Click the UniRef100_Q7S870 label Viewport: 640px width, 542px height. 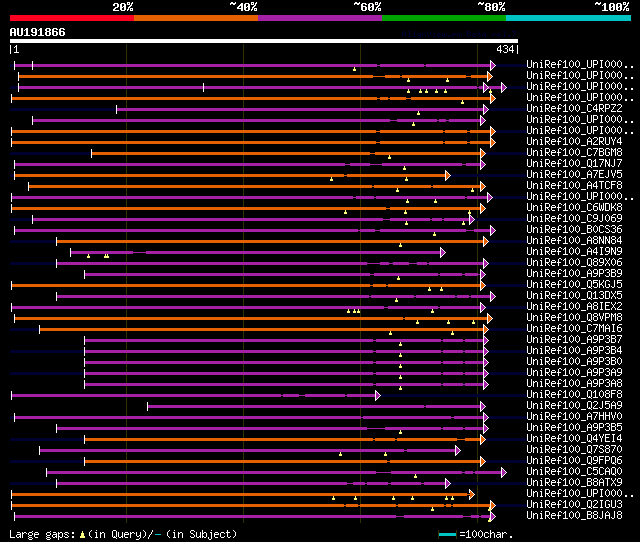[x=574, y=450]
